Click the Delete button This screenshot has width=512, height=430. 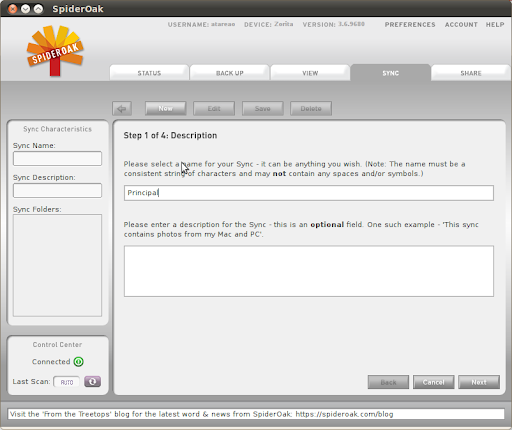pos(311,109)
